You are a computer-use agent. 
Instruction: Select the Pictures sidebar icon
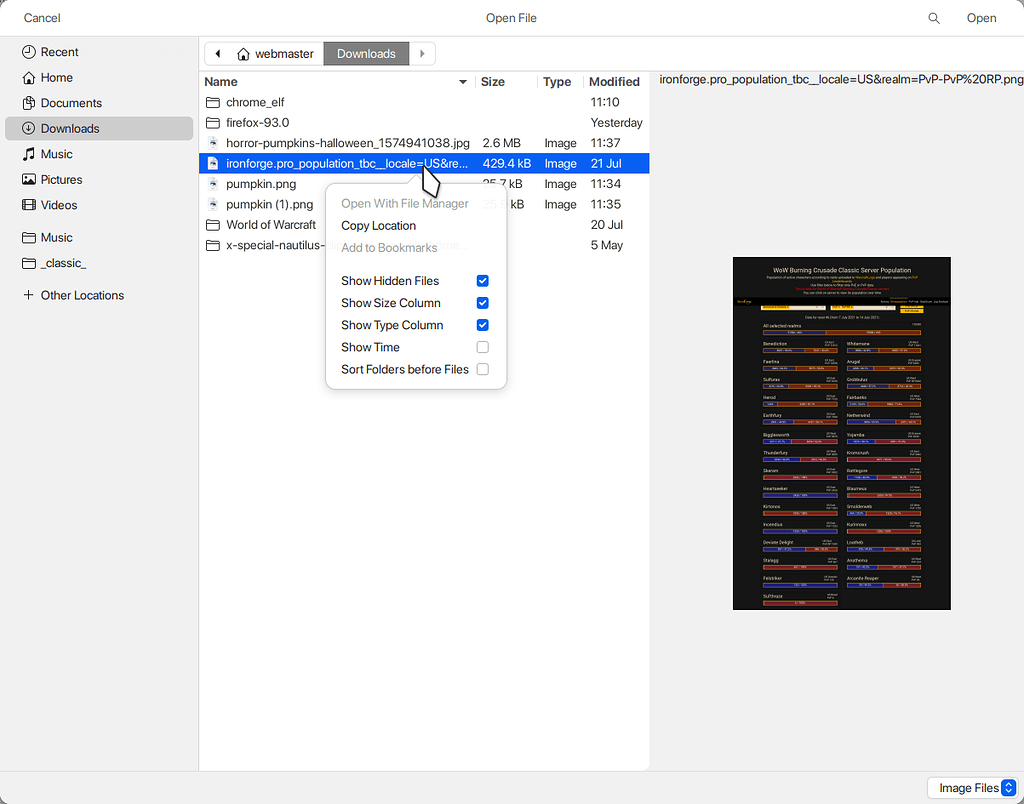click(x=28, y=180)
